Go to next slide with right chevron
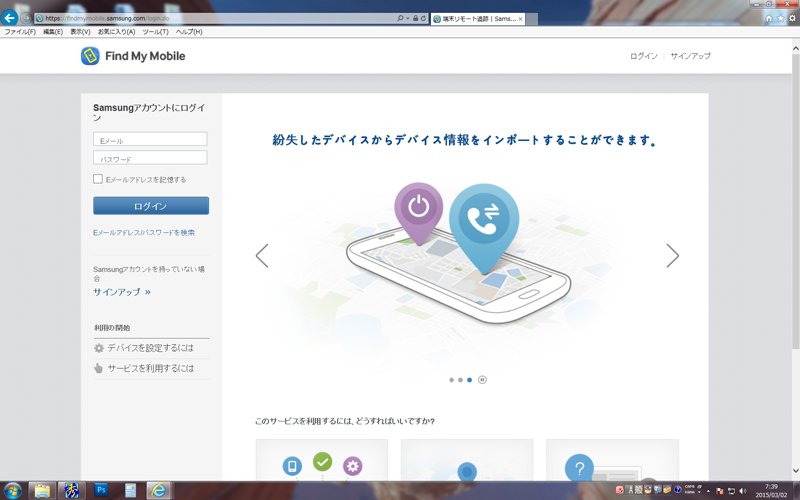 (x=672, y=256)
